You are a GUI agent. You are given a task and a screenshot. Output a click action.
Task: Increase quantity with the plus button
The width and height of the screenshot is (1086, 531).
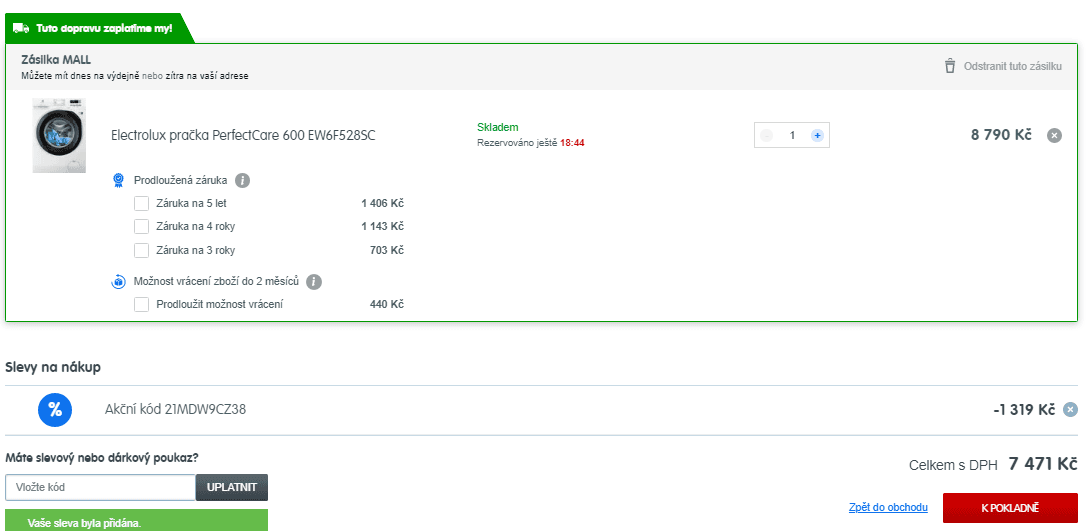817,136
